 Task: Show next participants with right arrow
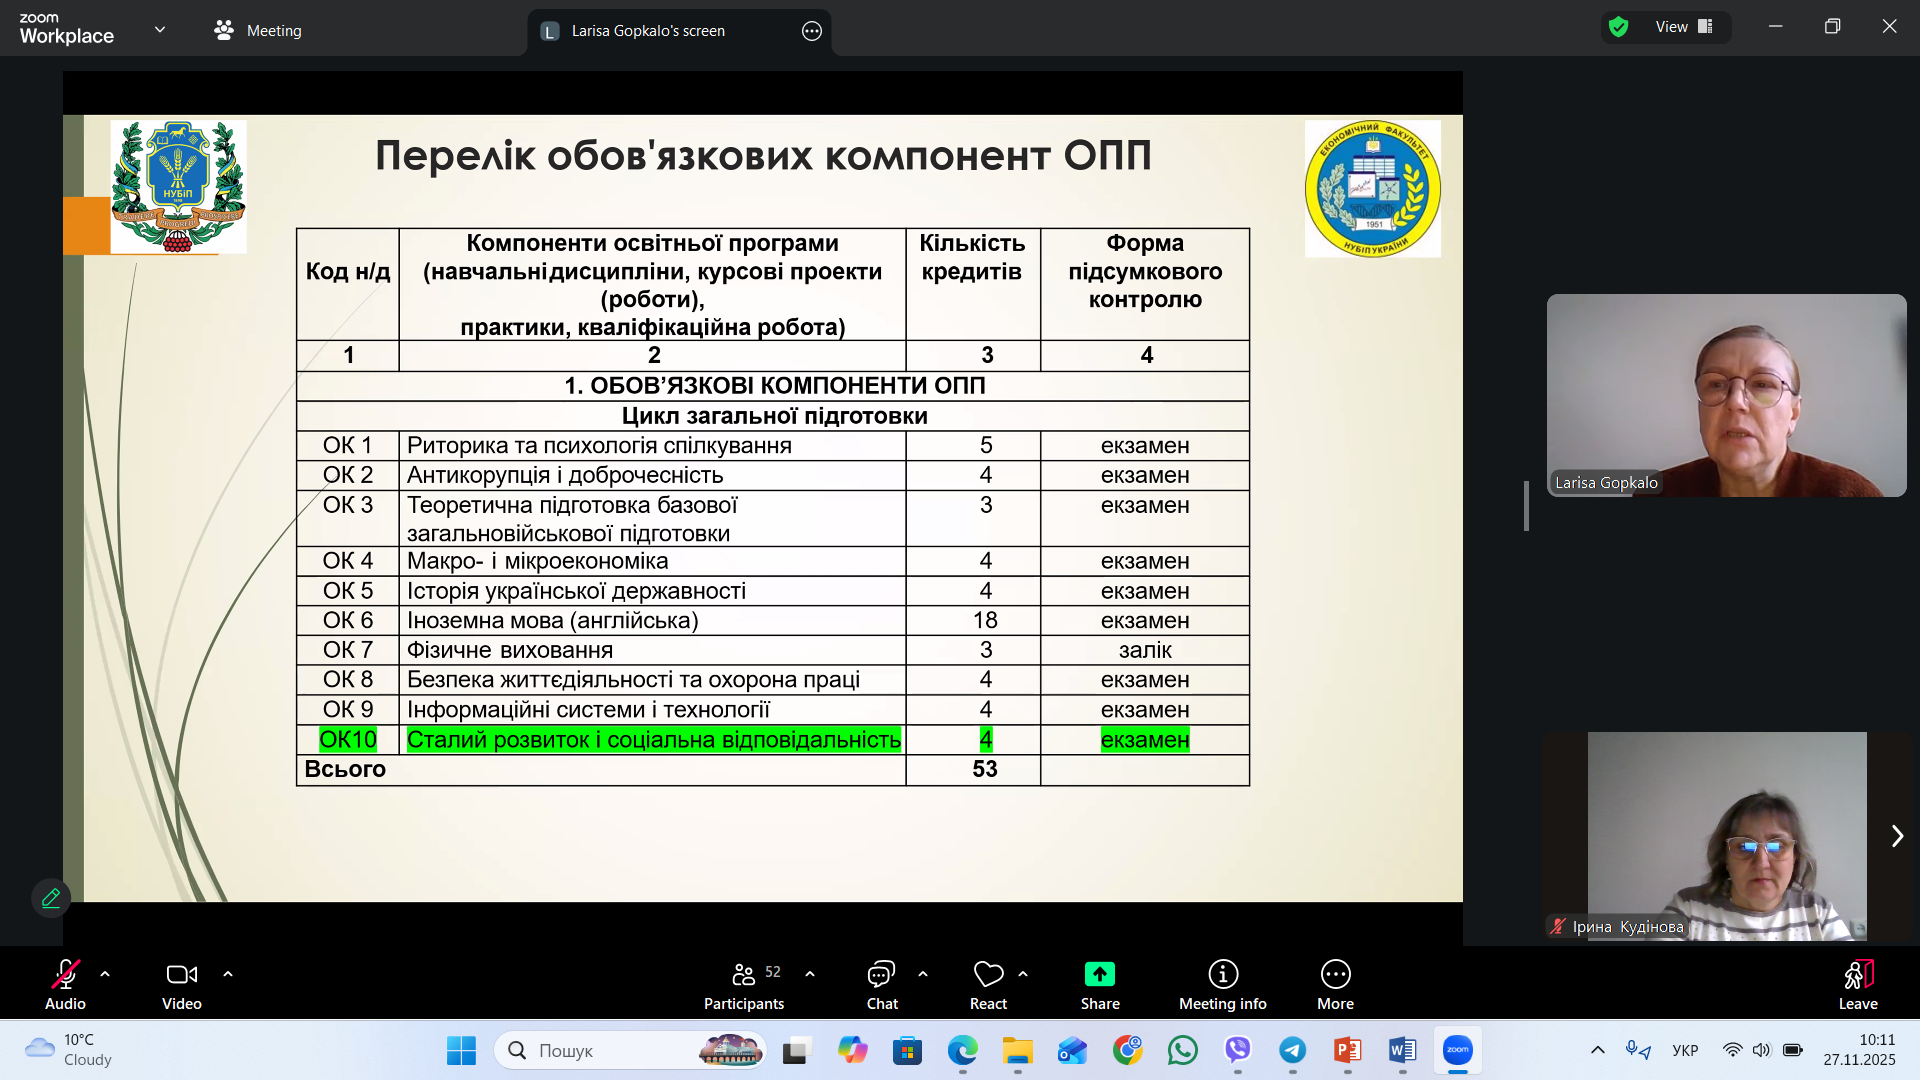(x=1897, y=836)
